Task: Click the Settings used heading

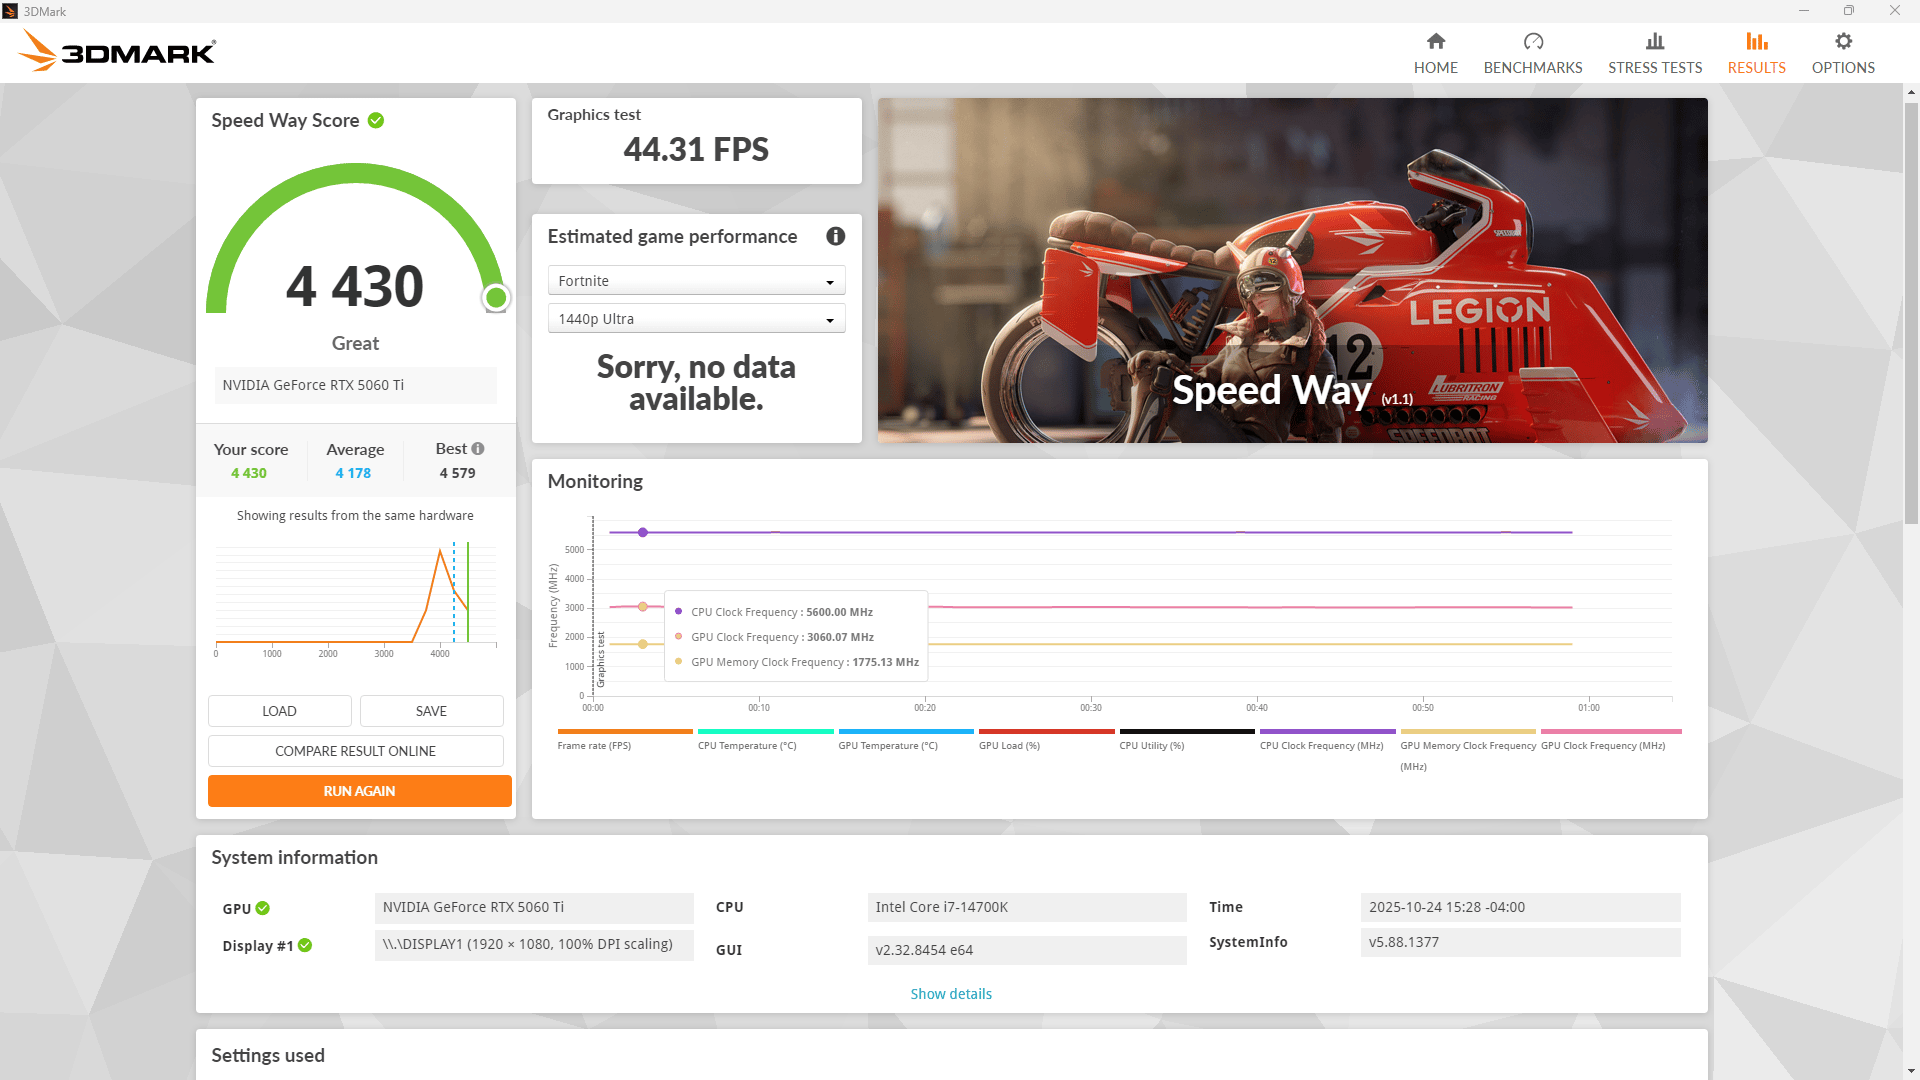Action: 268,1055
